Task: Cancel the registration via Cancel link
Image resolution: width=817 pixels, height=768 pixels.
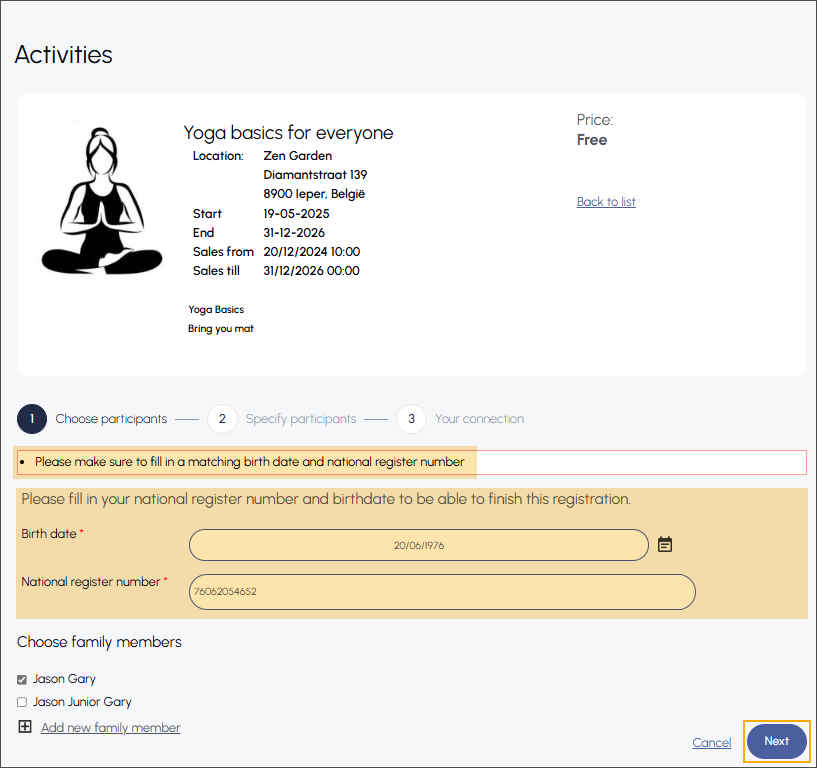Action: (x=711, y=742)
